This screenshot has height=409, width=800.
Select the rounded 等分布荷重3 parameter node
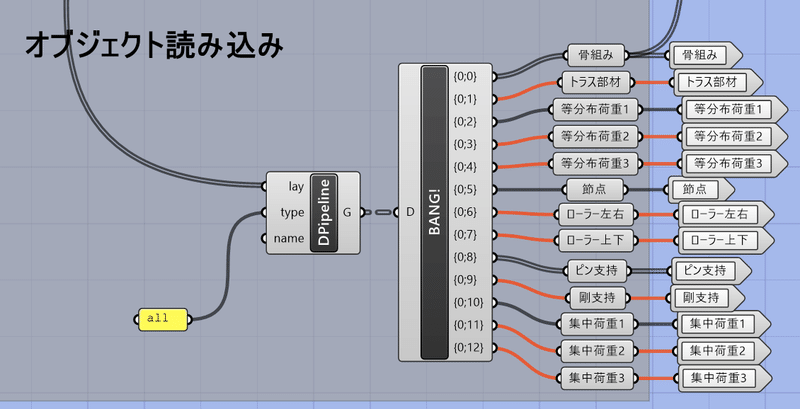[595, 164]
